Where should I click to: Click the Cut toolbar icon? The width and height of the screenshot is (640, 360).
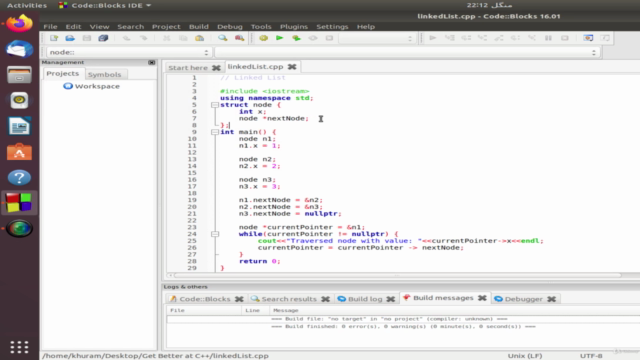(x=167, y=38)
